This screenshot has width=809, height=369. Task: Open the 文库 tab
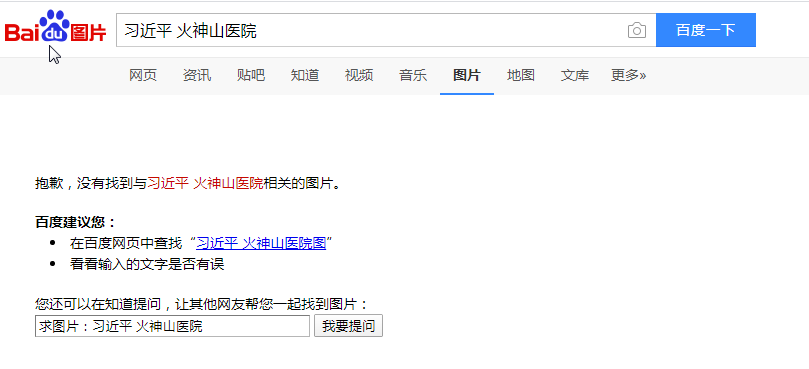(x=575, y=75)
